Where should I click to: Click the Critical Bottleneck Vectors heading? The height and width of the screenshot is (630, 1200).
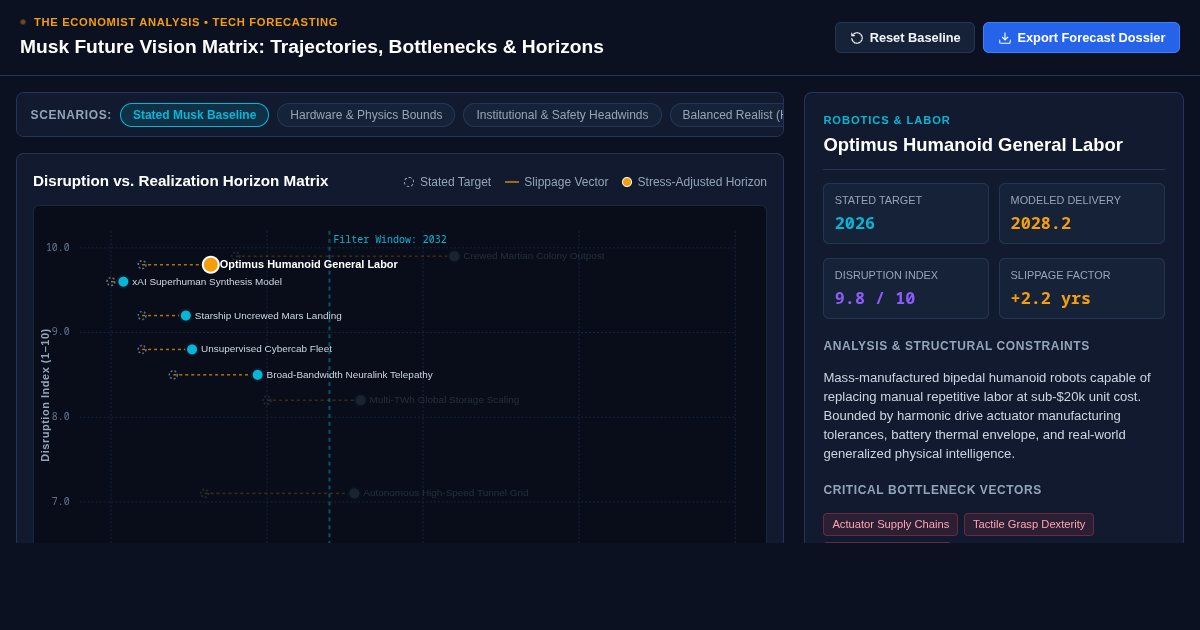933,490
